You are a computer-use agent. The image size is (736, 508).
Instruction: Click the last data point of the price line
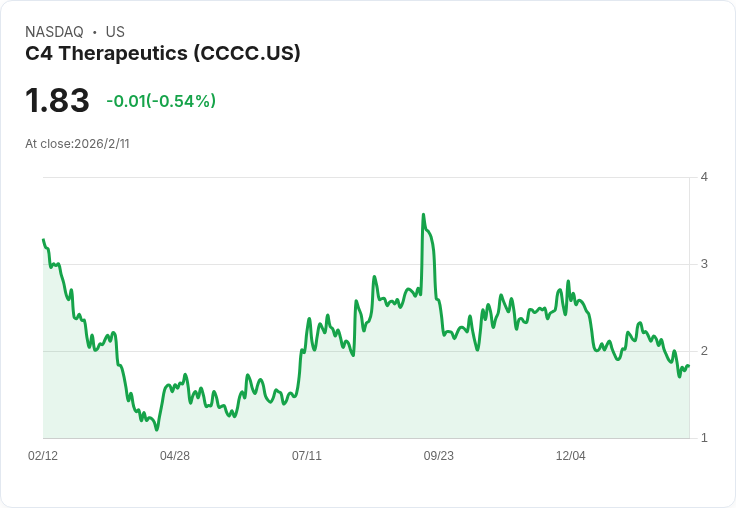[x=688, y=365]
